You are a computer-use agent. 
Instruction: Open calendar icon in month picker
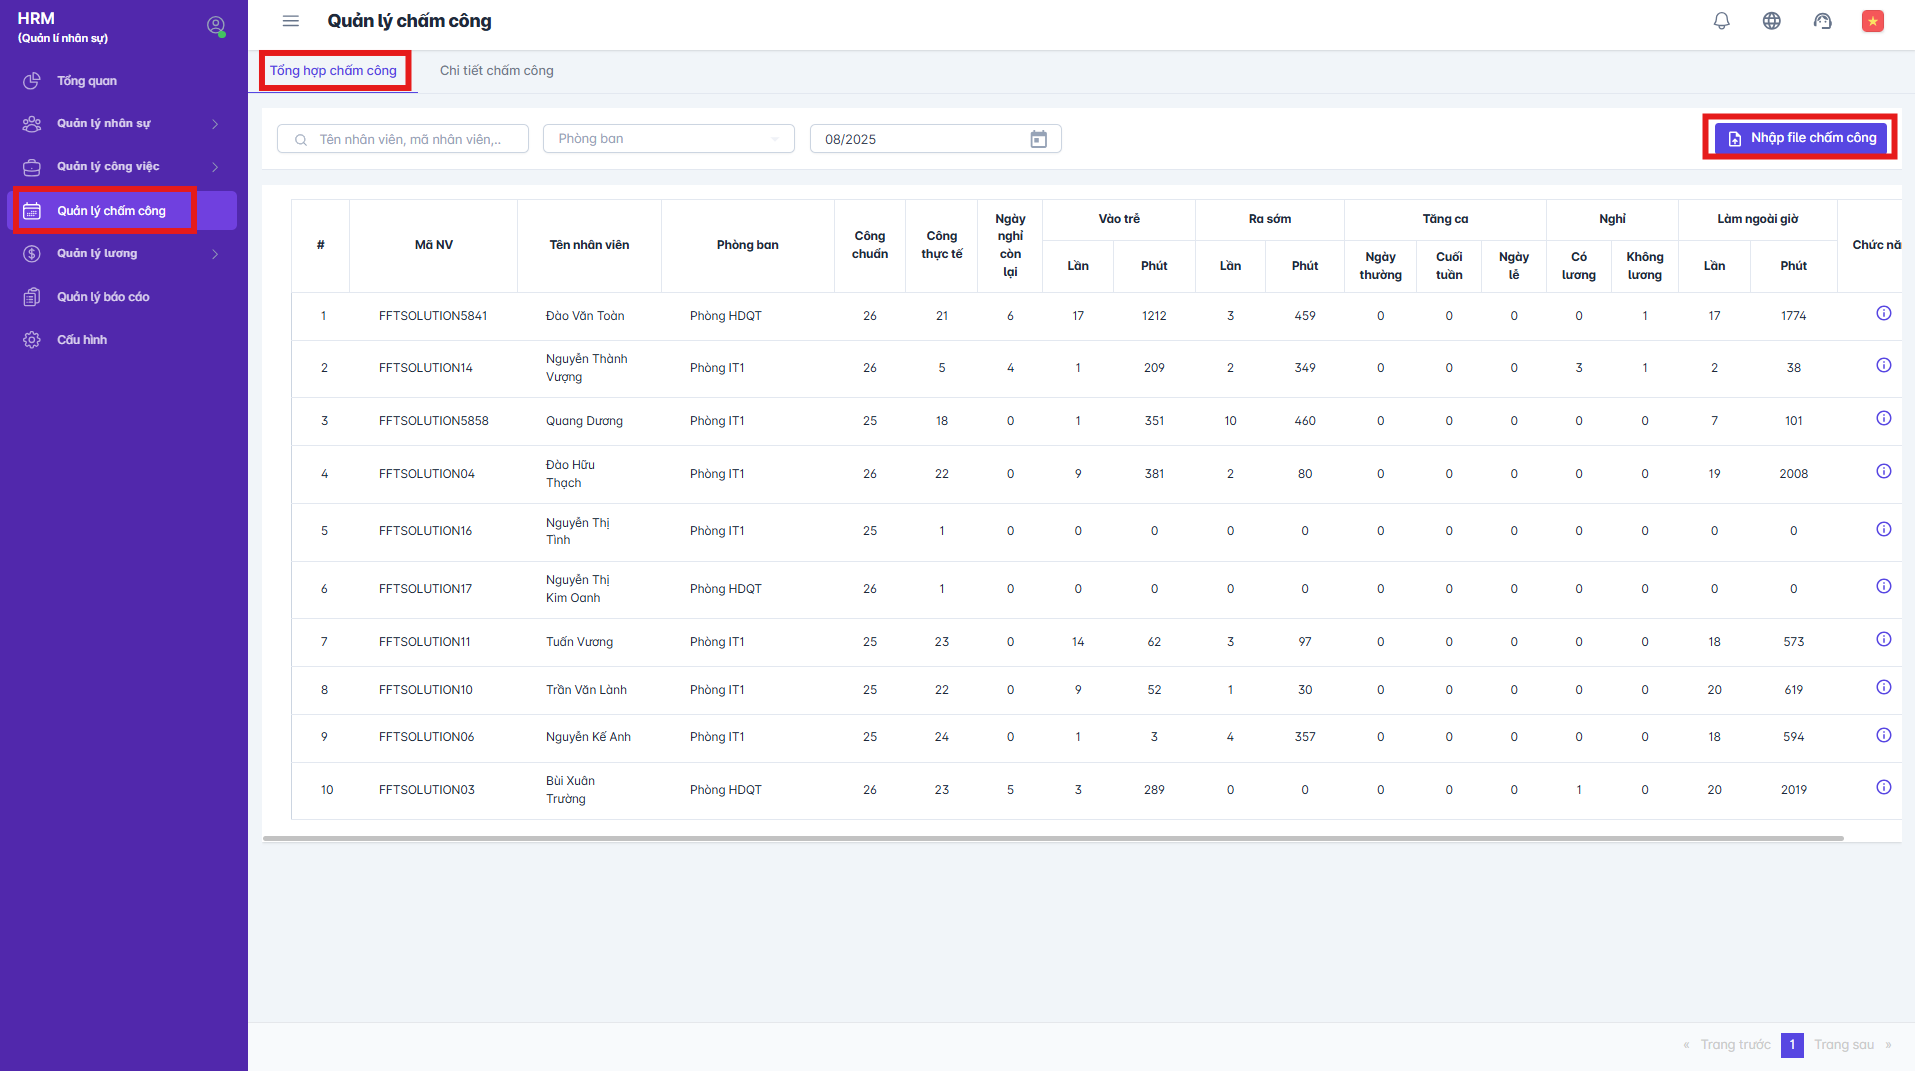tap(1038, 139)
